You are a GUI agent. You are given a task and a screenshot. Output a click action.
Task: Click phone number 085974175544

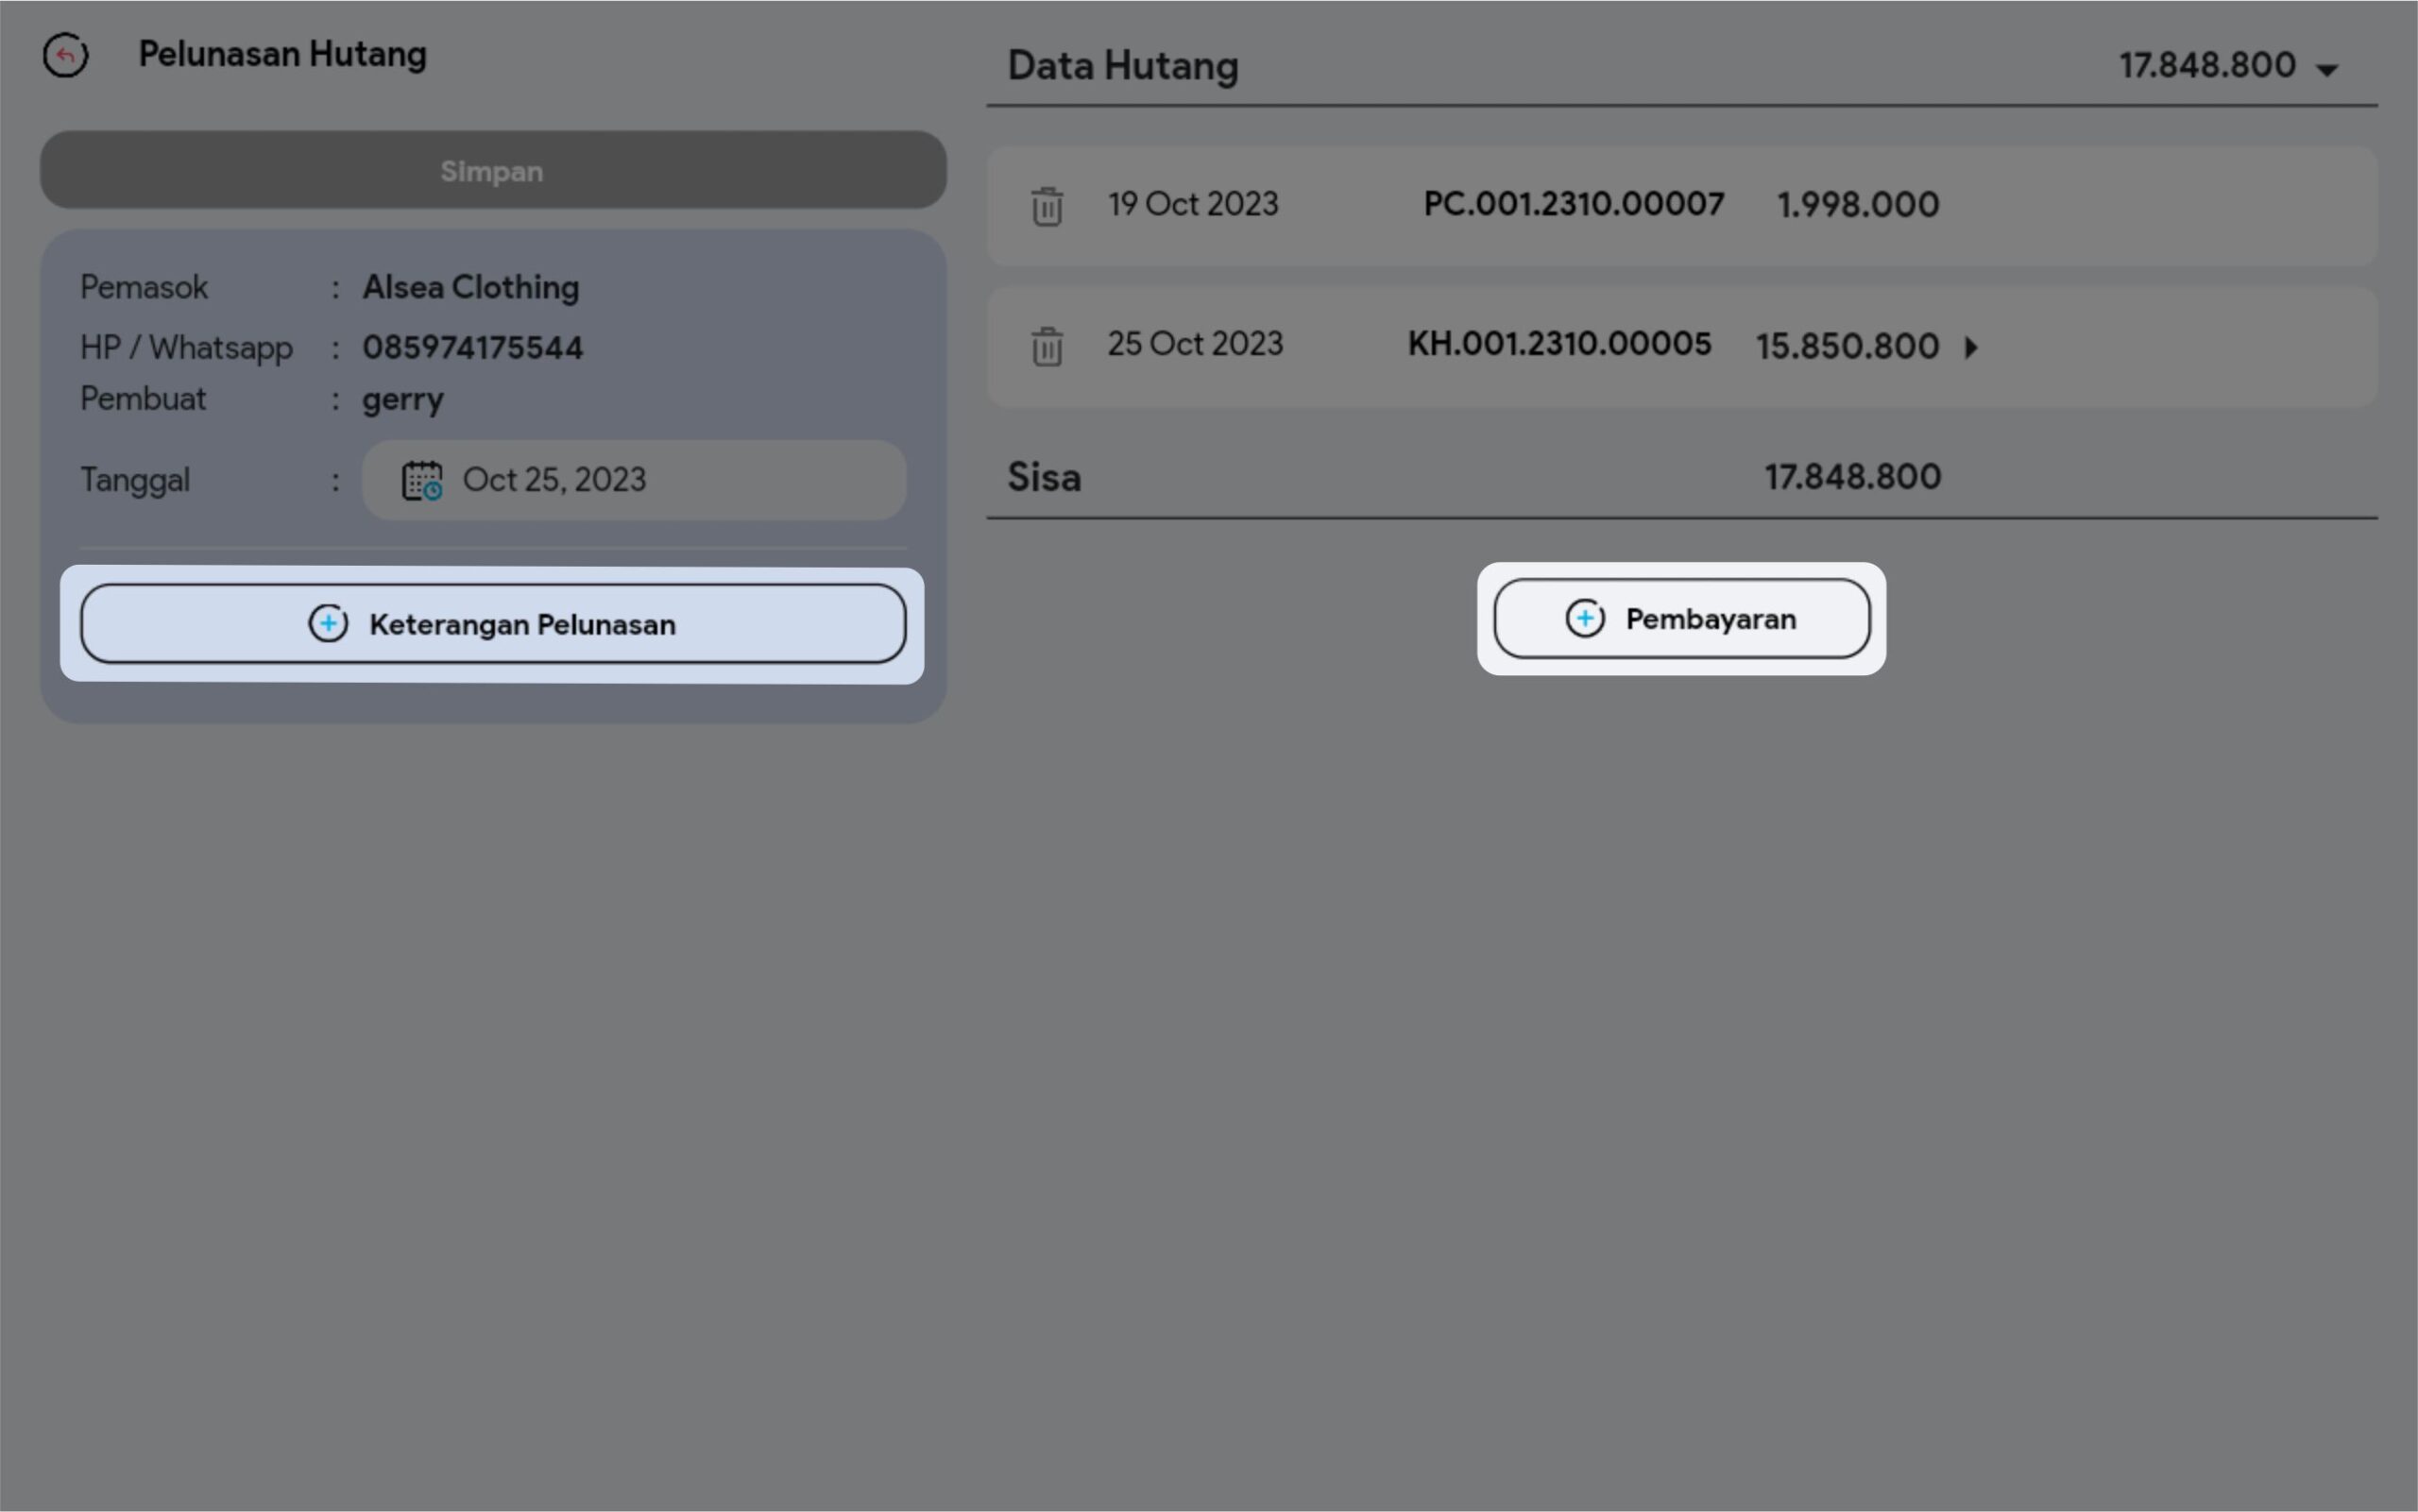pos(472,348)
